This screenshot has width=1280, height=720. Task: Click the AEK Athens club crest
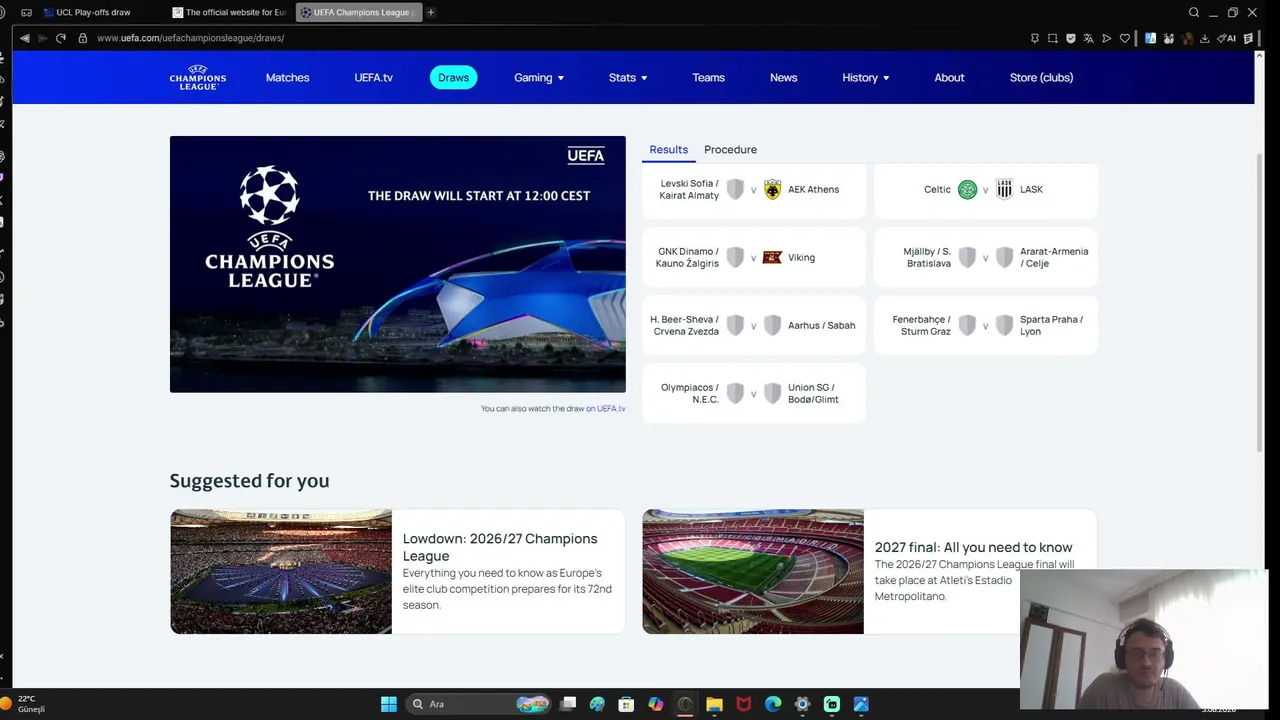tap(772, 189)
